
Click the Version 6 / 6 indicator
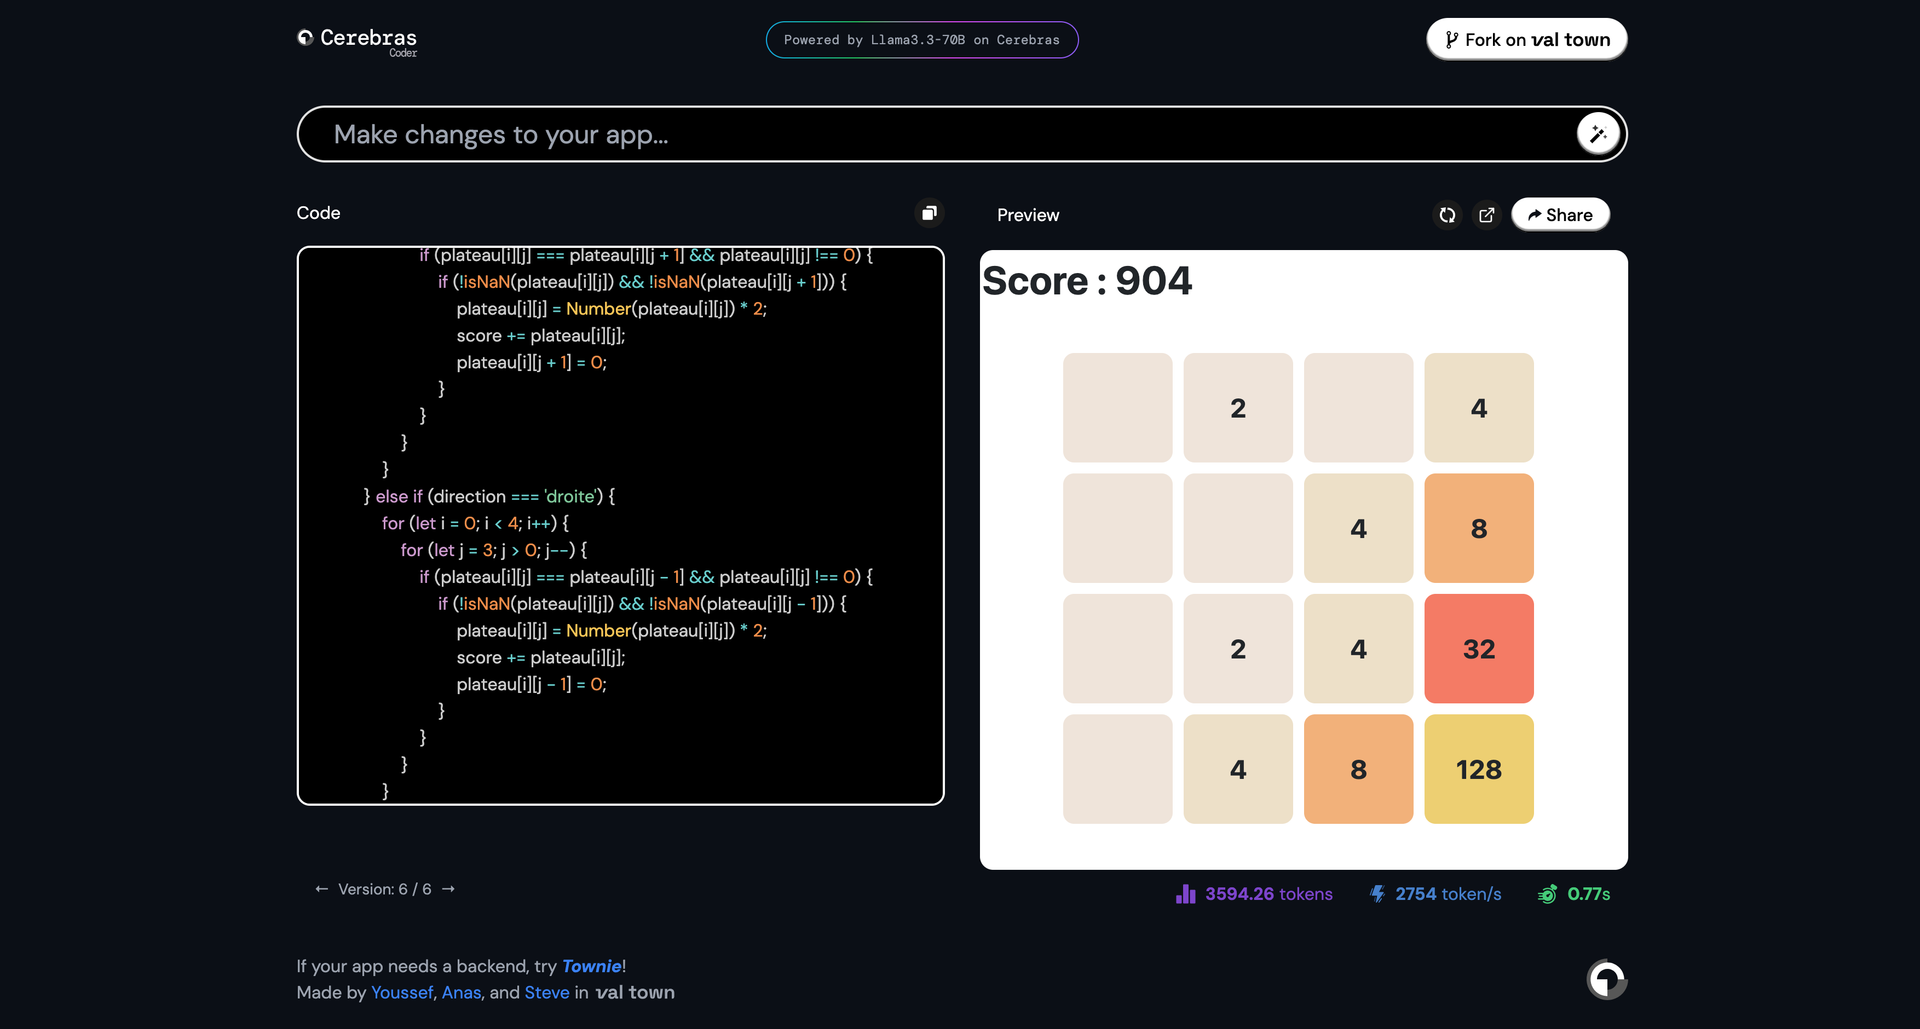point(384,888)
